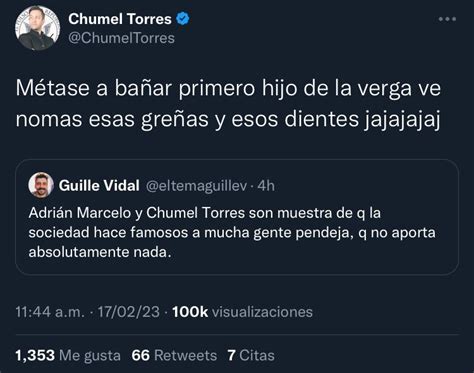Click the 17/02/23 date
The image size is (474, 373).
pos(129,312)
